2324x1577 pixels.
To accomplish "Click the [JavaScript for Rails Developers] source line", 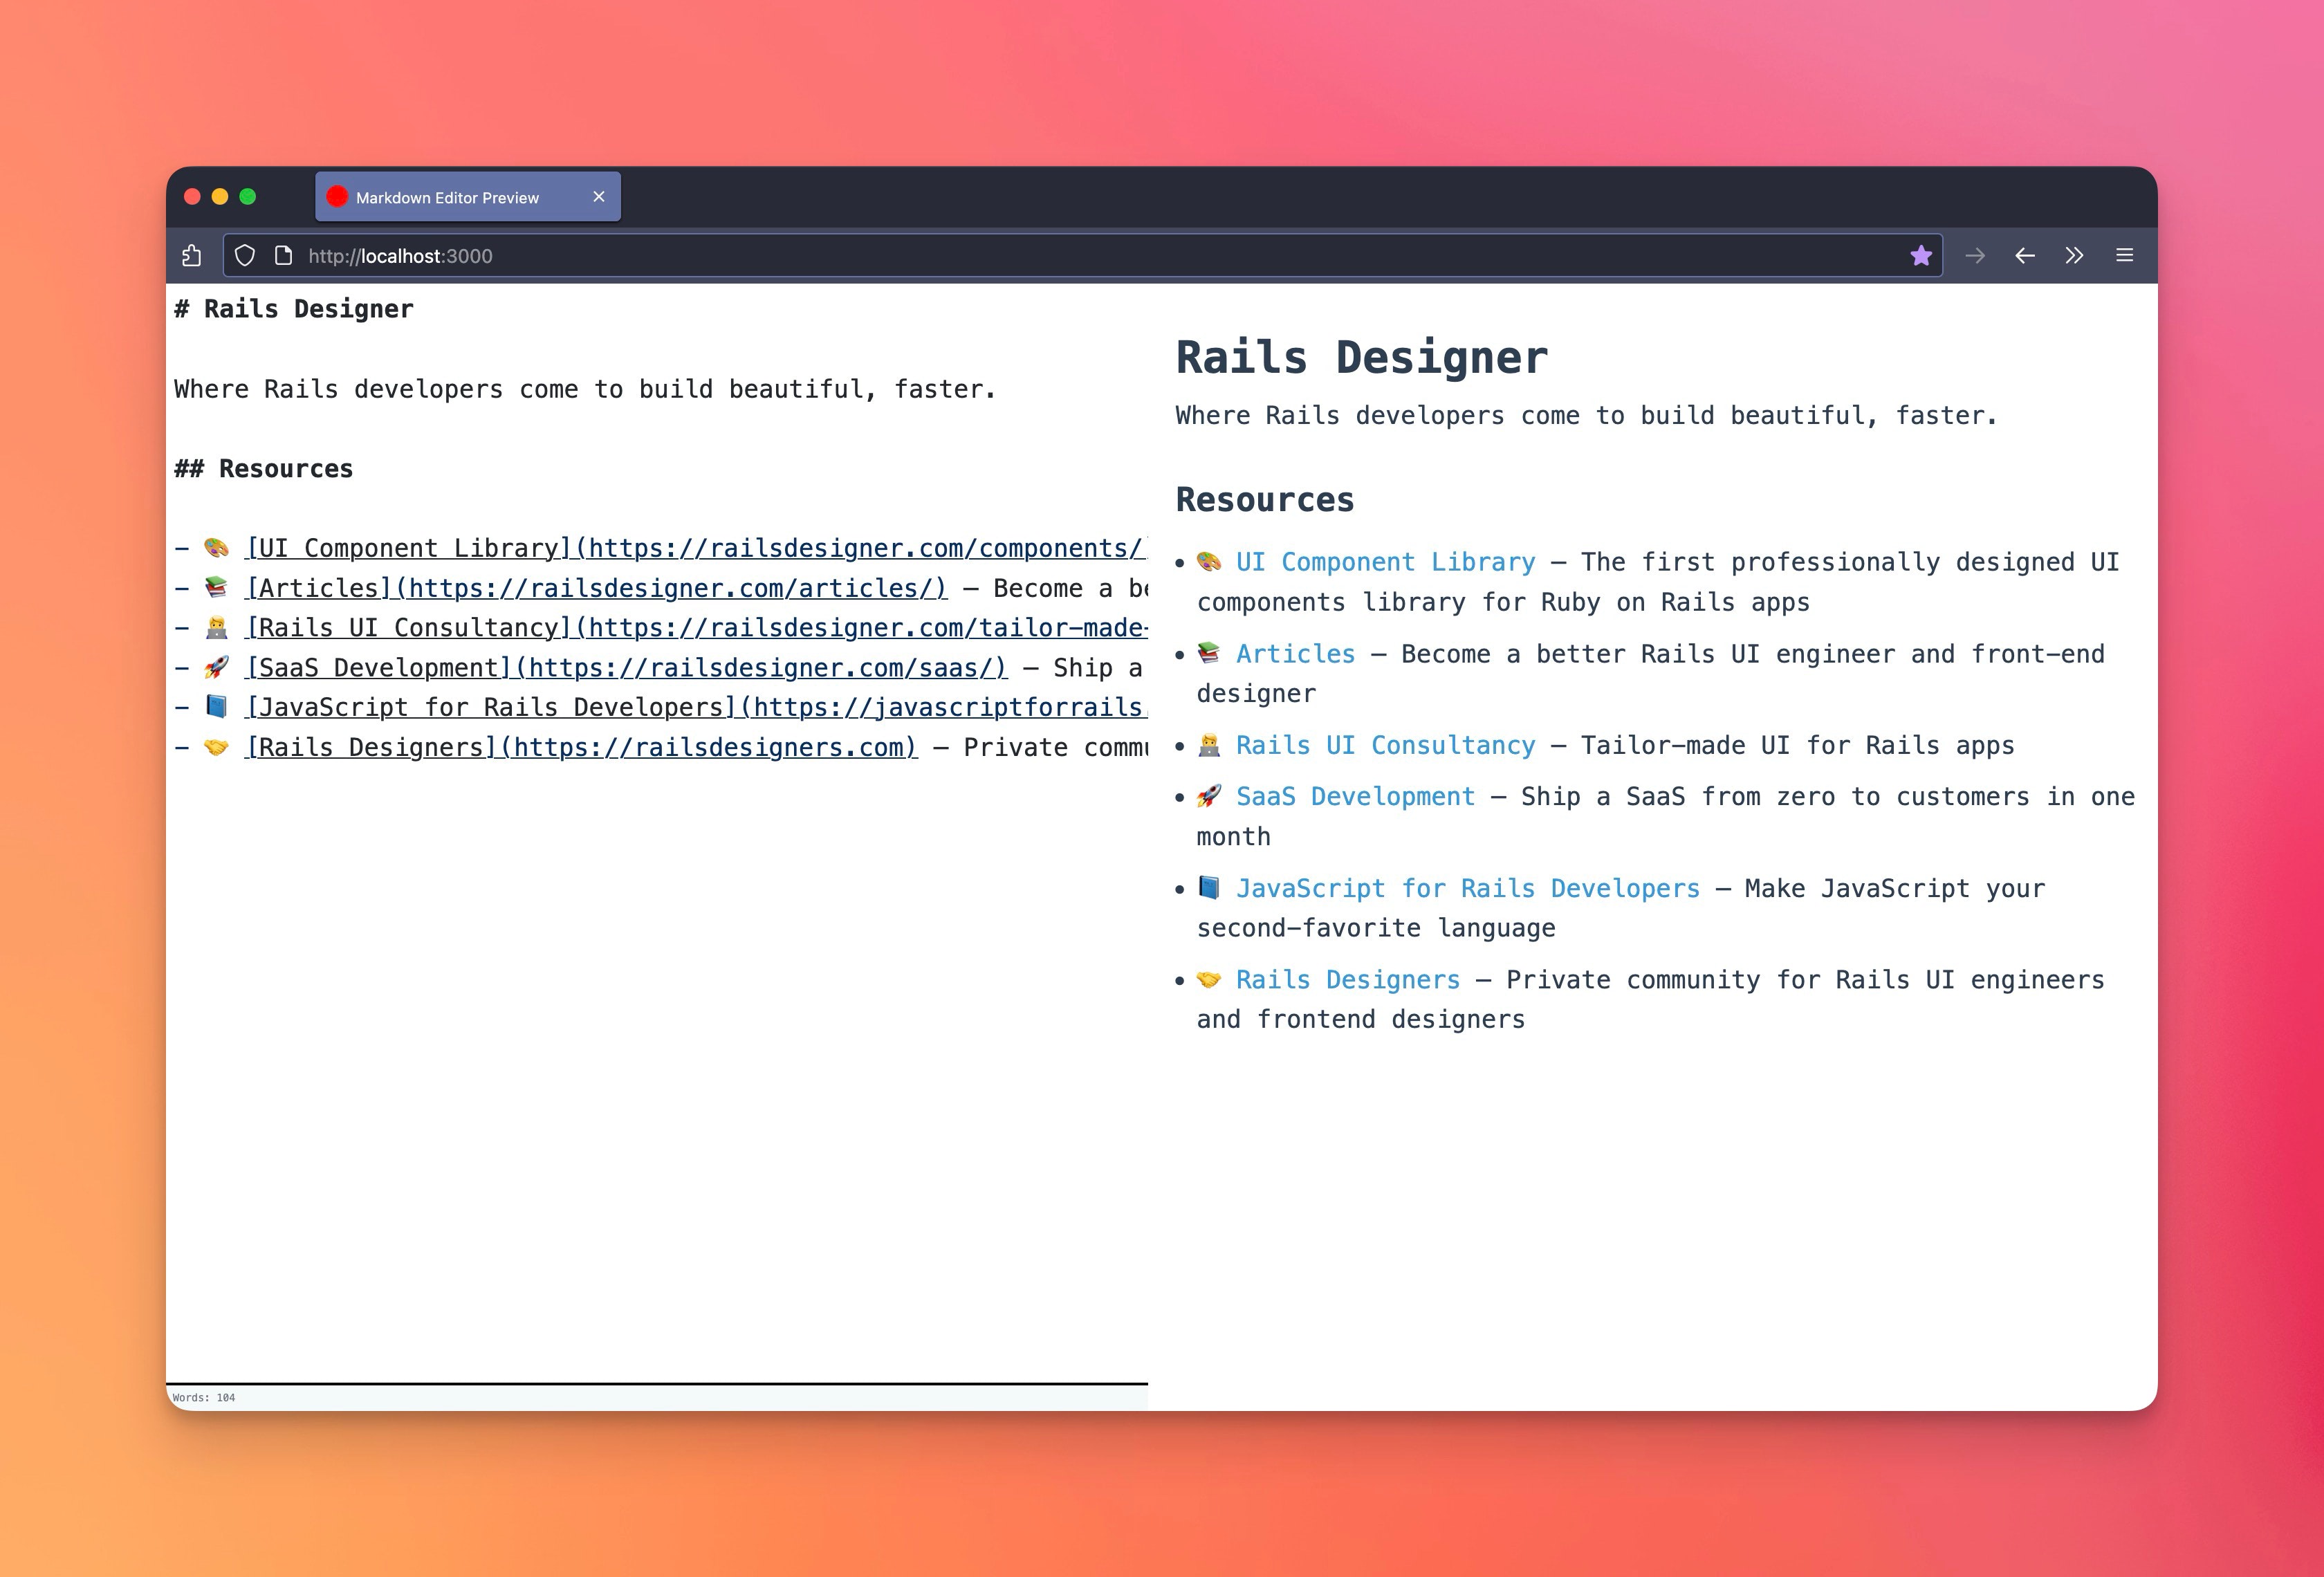I will (660, 708).
